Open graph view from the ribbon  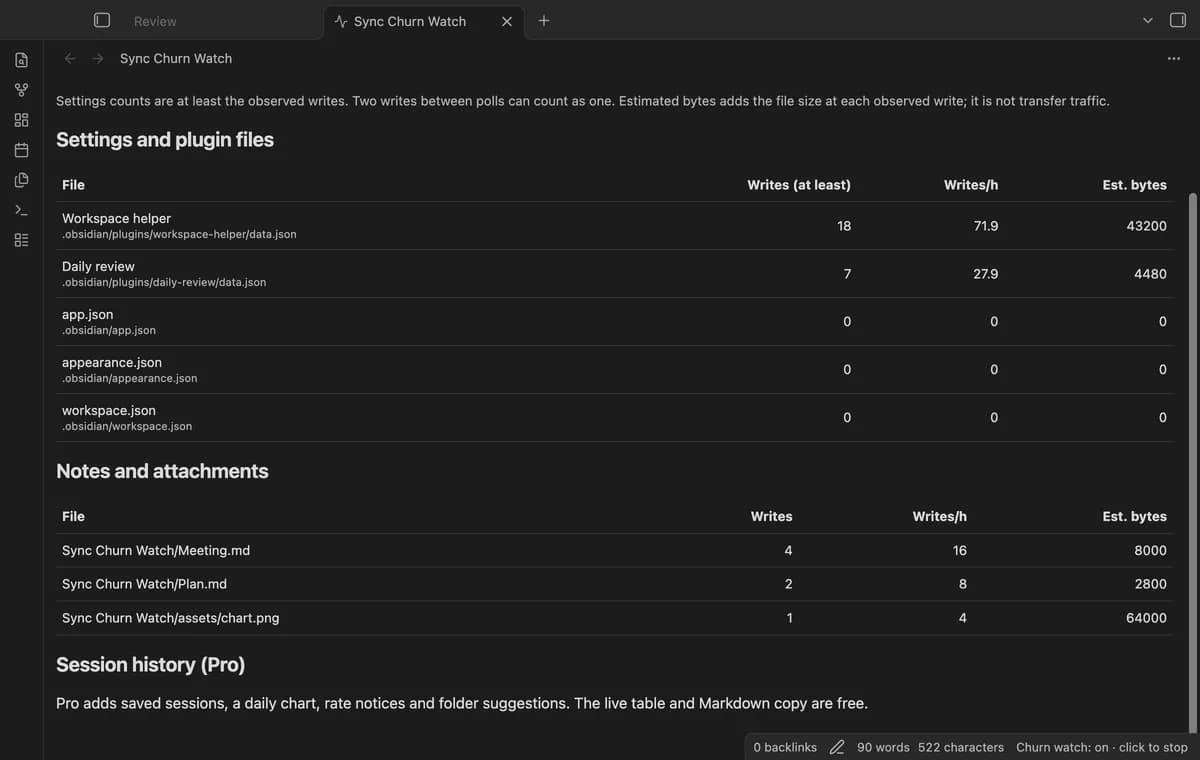click(21, 90)
